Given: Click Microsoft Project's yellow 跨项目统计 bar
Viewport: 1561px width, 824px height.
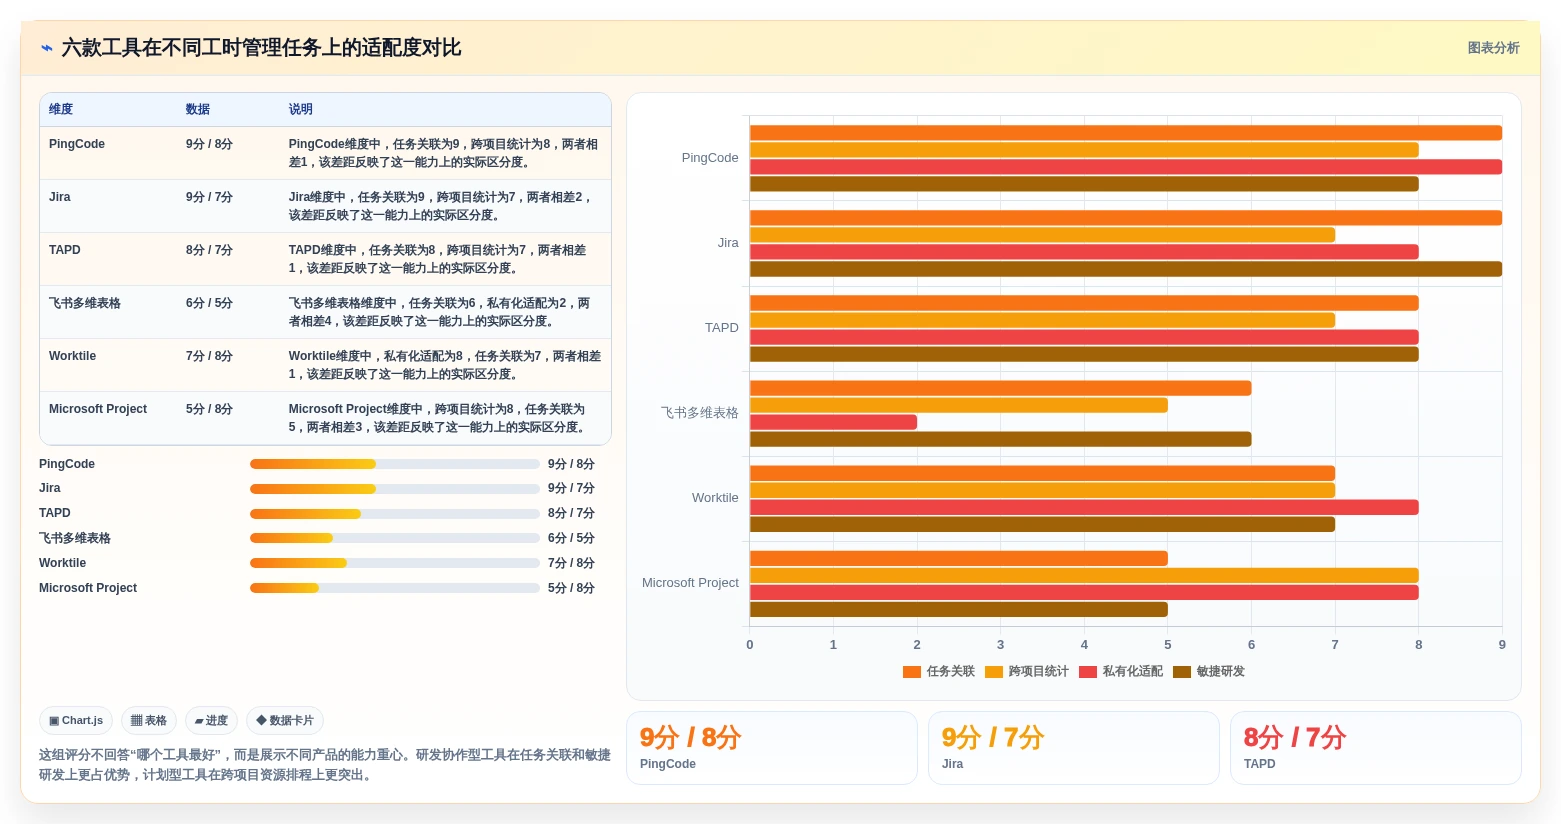Looking at the screenshot, I should point(1084,575).
